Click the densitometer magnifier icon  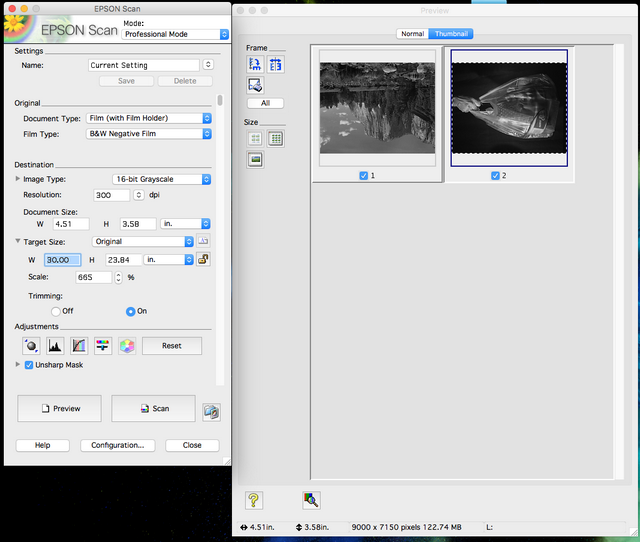click(x=311, y=500)
